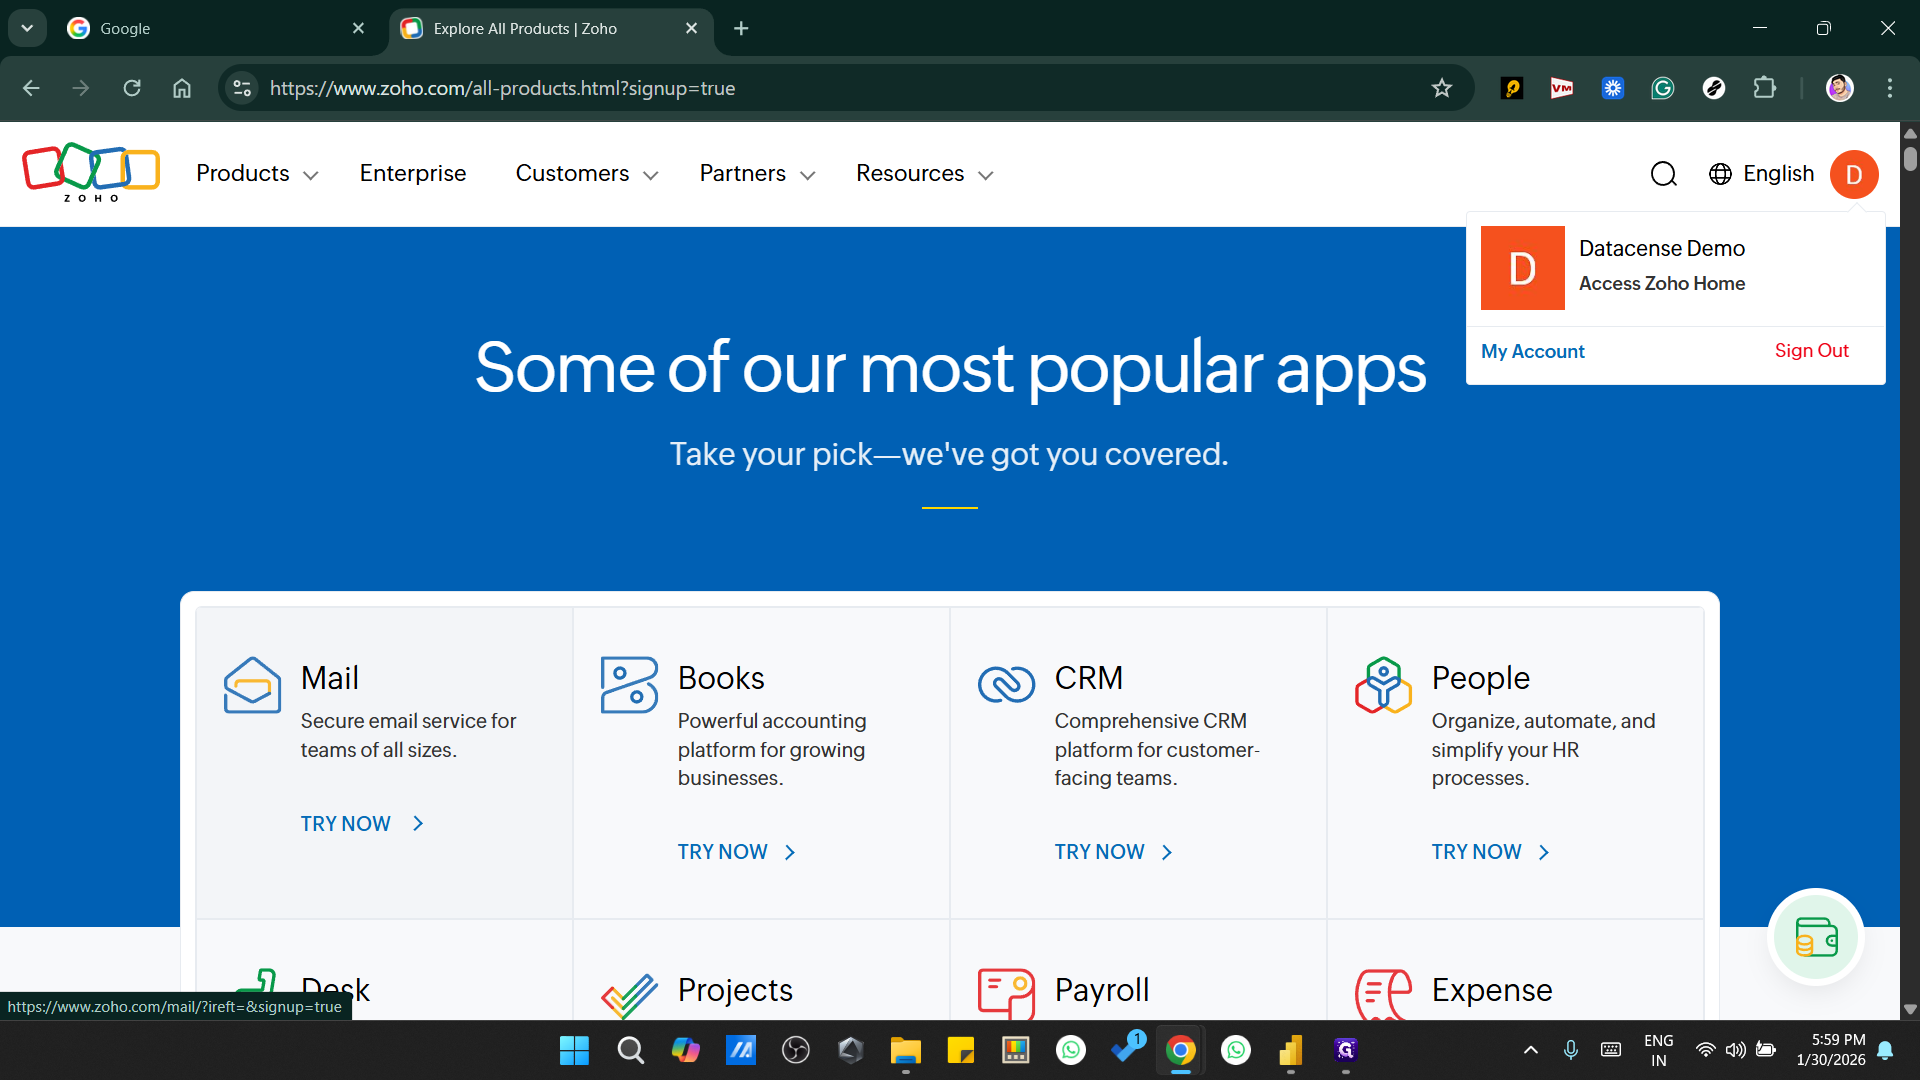Click the Books app icon
The width and height of the screenshot is (1920, 1080).
pos(628,684)
